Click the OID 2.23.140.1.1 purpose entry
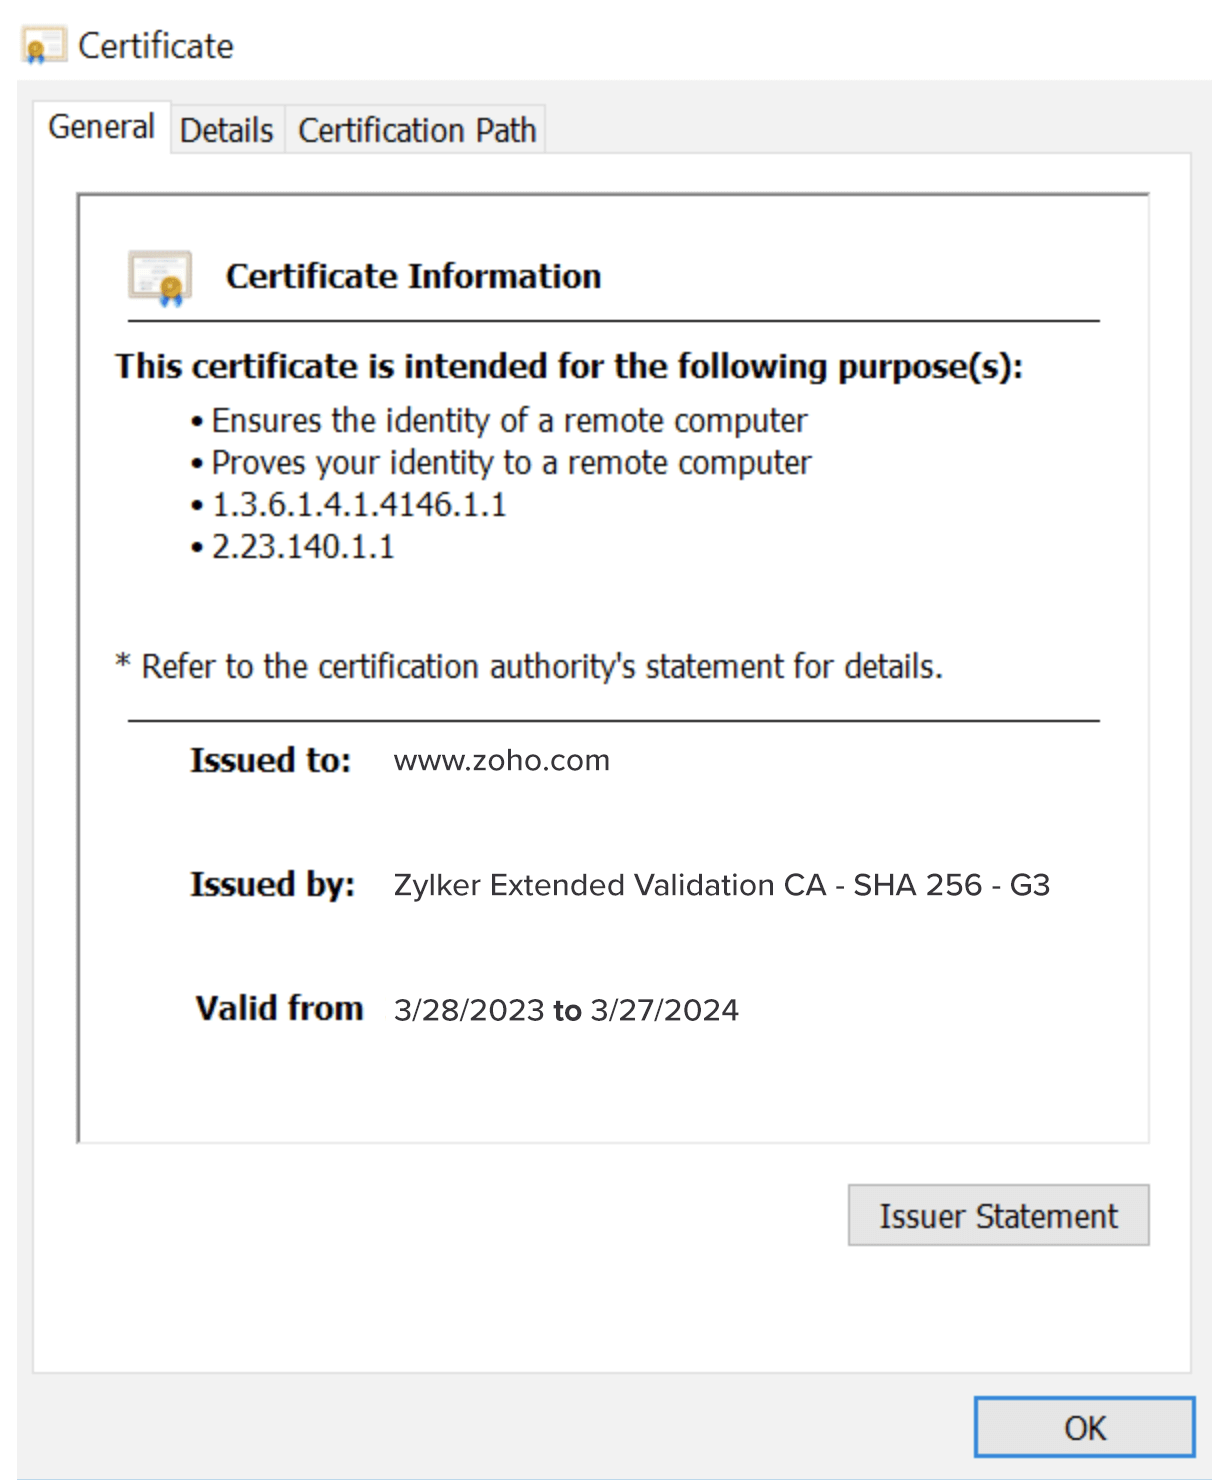 tap(302, 546)
